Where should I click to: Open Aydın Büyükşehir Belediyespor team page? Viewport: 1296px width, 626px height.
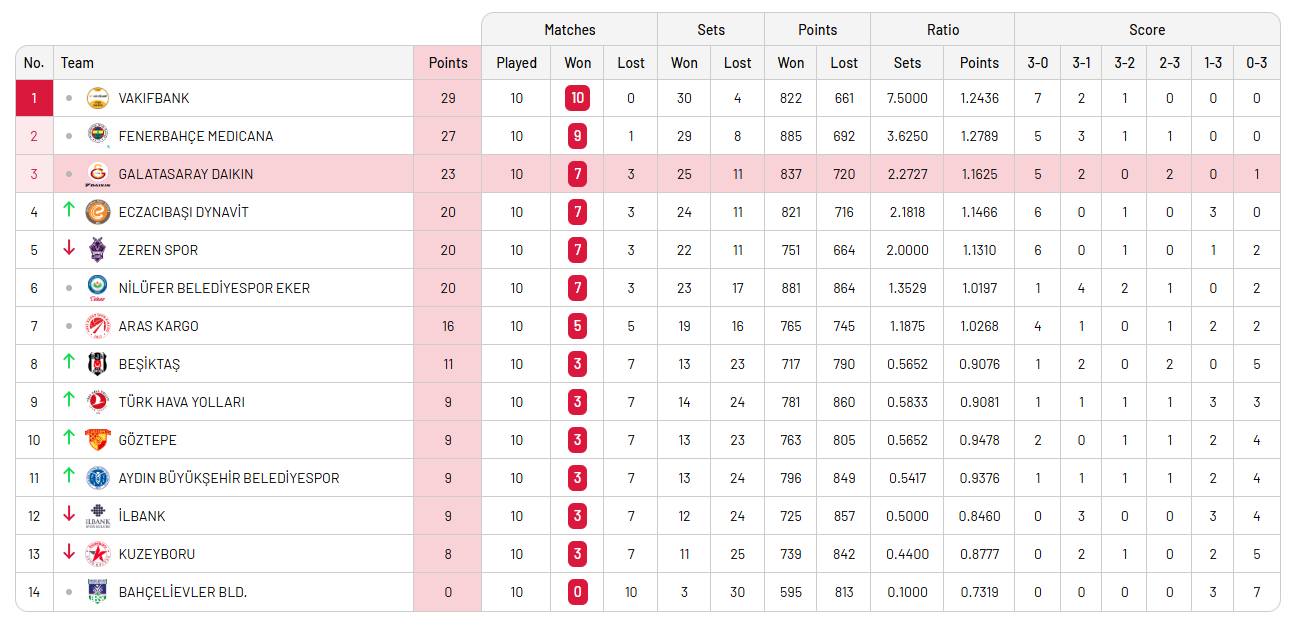point(228,478)
